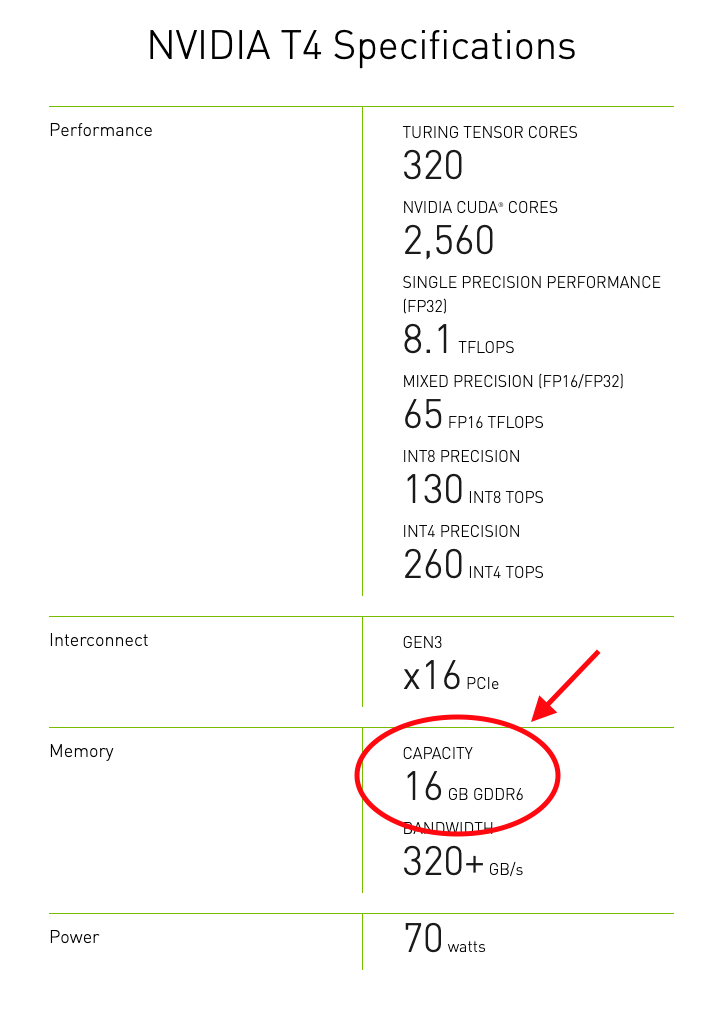Click the NVIDIA T4 Specifications title
Image resolution: width=727 pixels, height=1010 pixels.
click(x=362, y=46)
